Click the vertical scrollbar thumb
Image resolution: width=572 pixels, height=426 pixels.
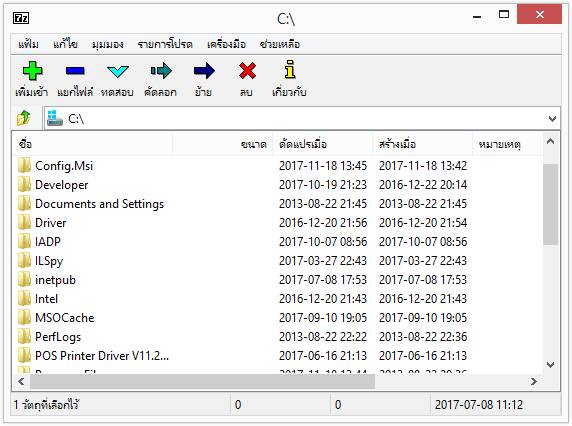click(550, 204)
